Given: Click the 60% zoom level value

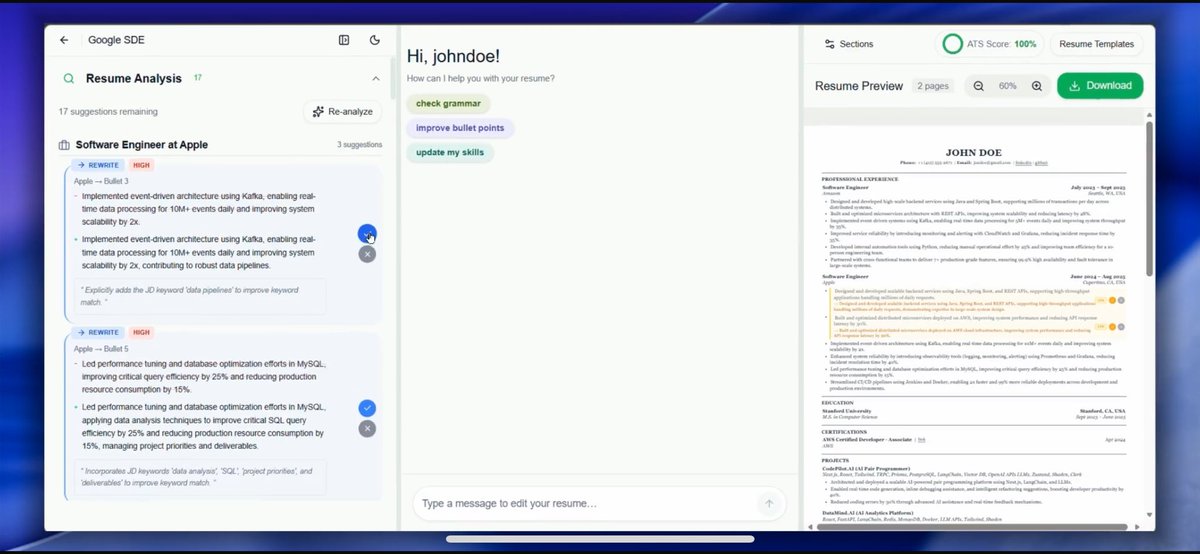Looking at the screenshot, I should click(x=1007, y=86).
